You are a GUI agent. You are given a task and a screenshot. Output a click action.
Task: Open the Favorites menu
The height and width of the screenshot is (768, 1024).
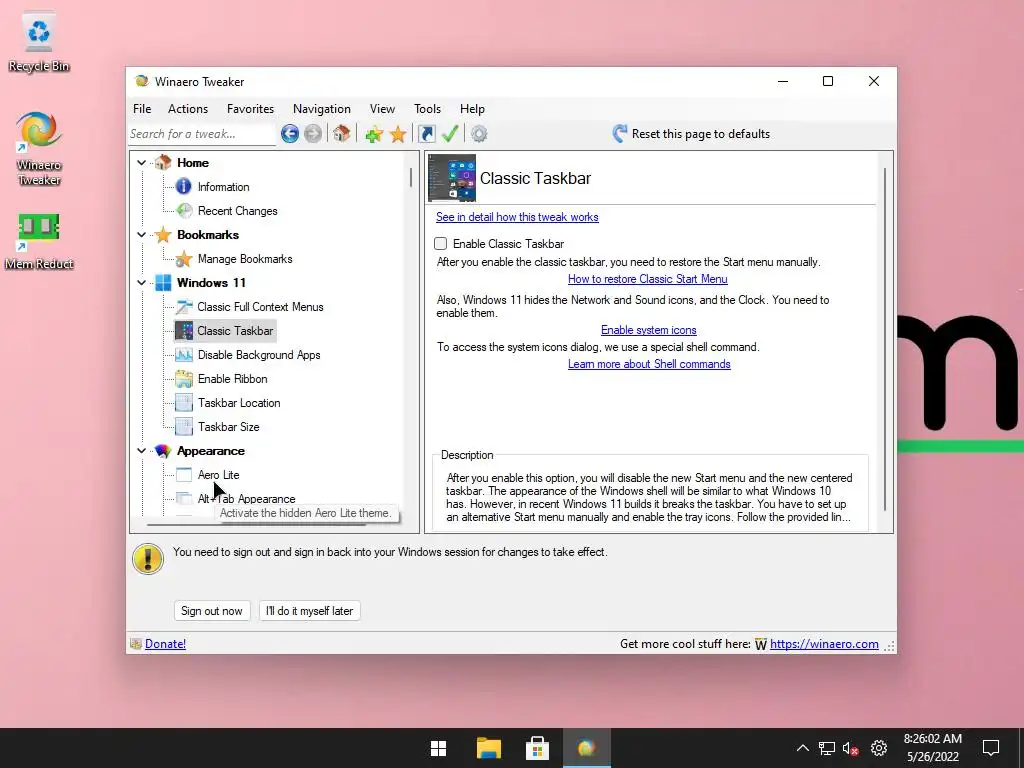pyautogui.click(x=250, y=109)
